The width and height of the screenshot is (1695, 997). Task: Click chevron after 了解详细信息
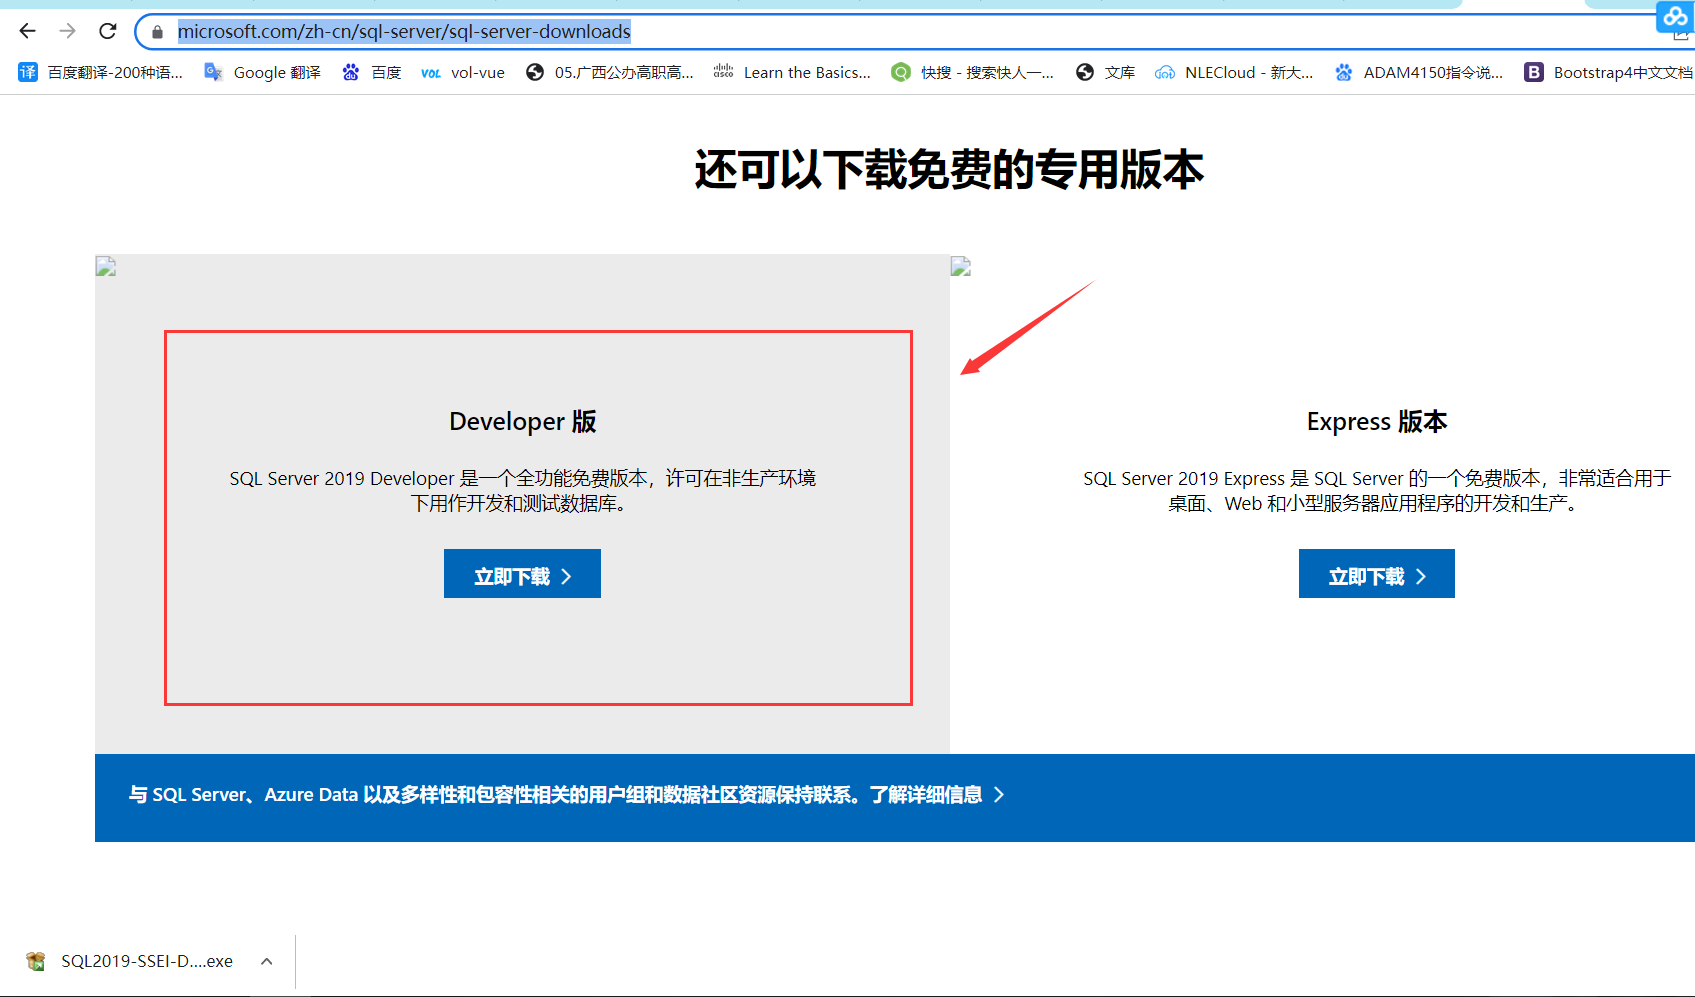click(x=998, y=795)
